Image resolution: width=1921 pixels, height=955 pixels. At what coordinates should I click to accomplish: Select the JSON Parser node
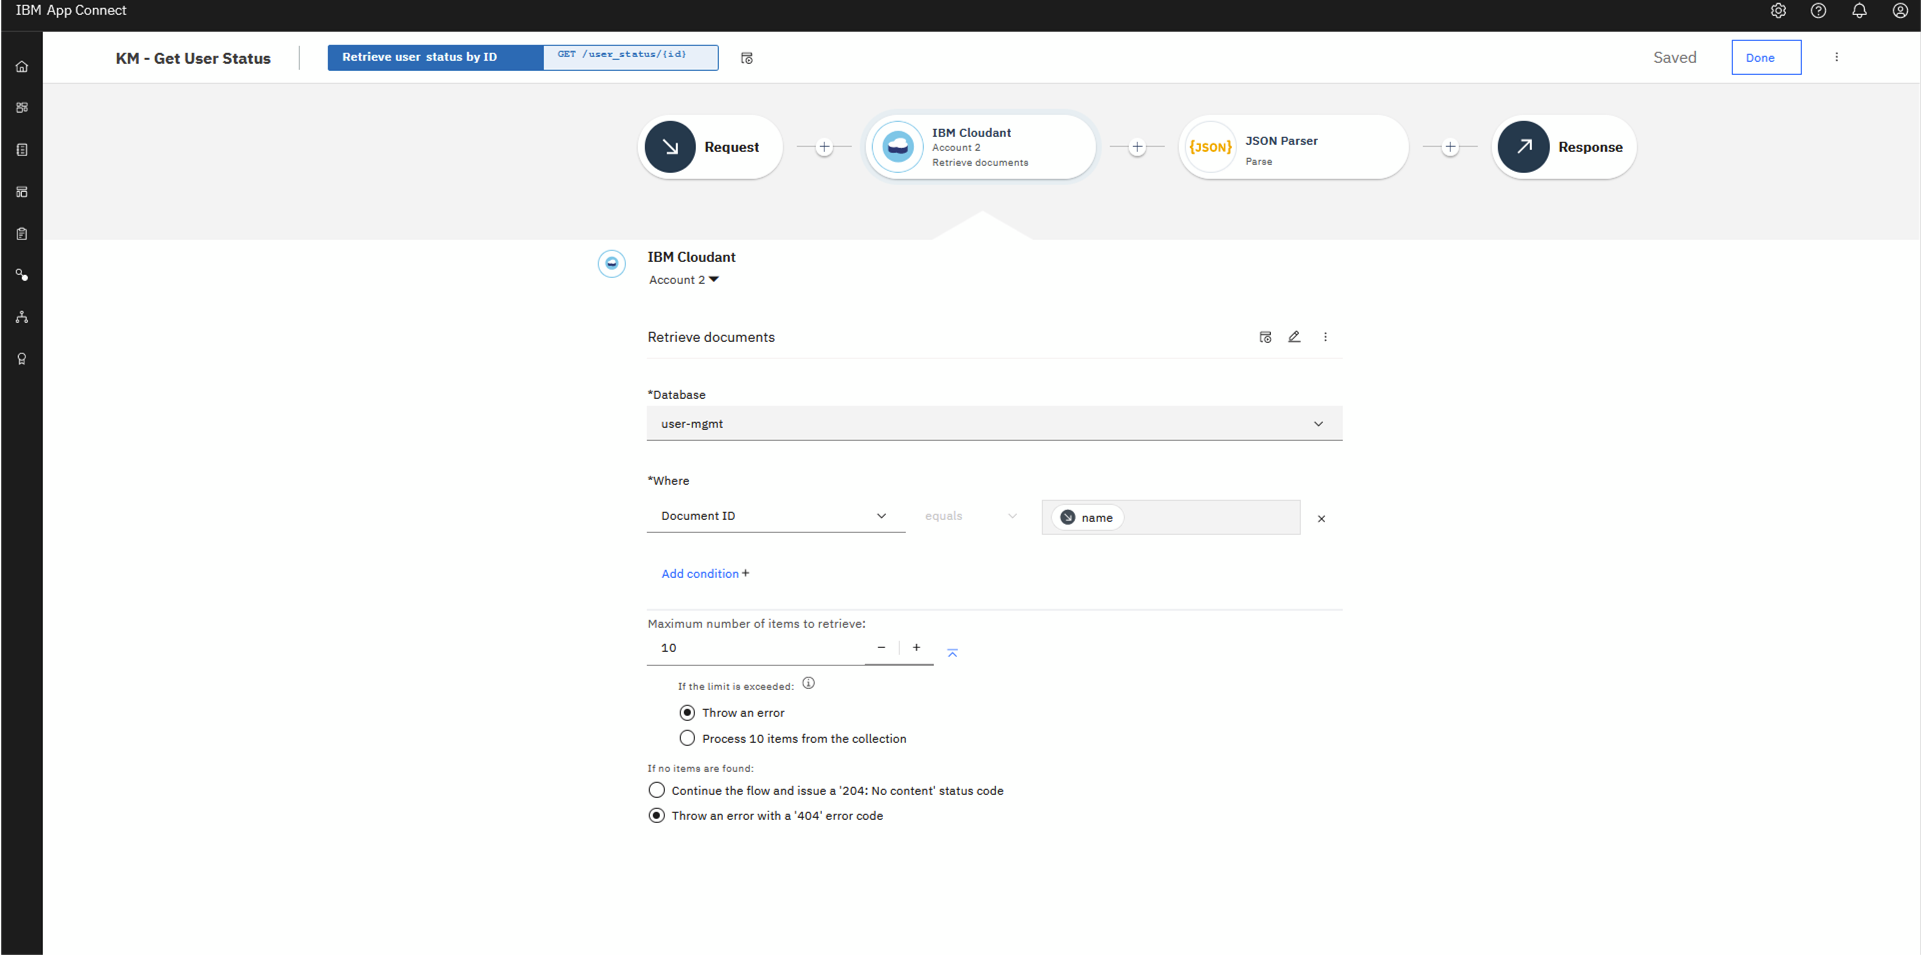[1293, 147]
